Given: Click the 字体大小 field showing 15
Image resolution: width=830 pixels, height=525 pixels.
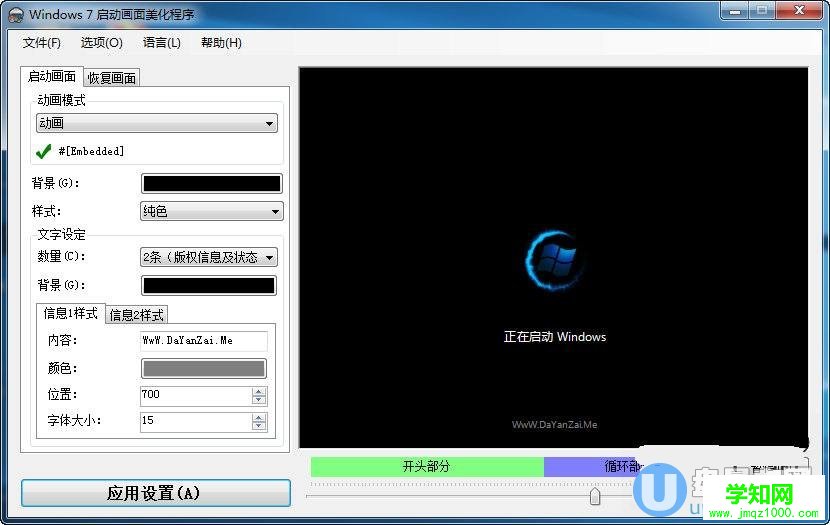Looking at the screenshot, I should (196, 422).
